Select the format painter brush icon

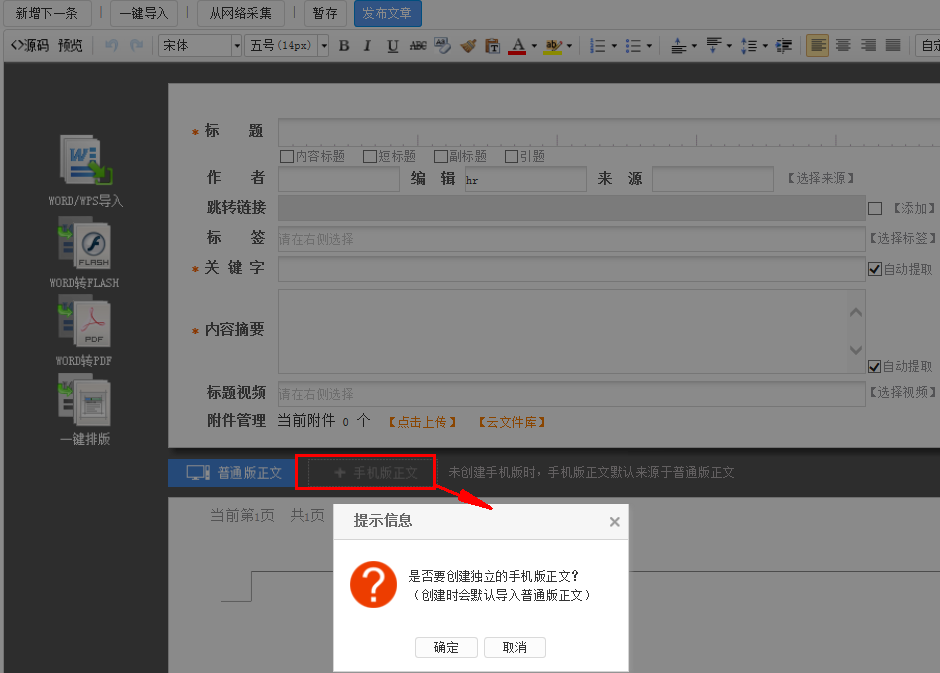(468, 46)
